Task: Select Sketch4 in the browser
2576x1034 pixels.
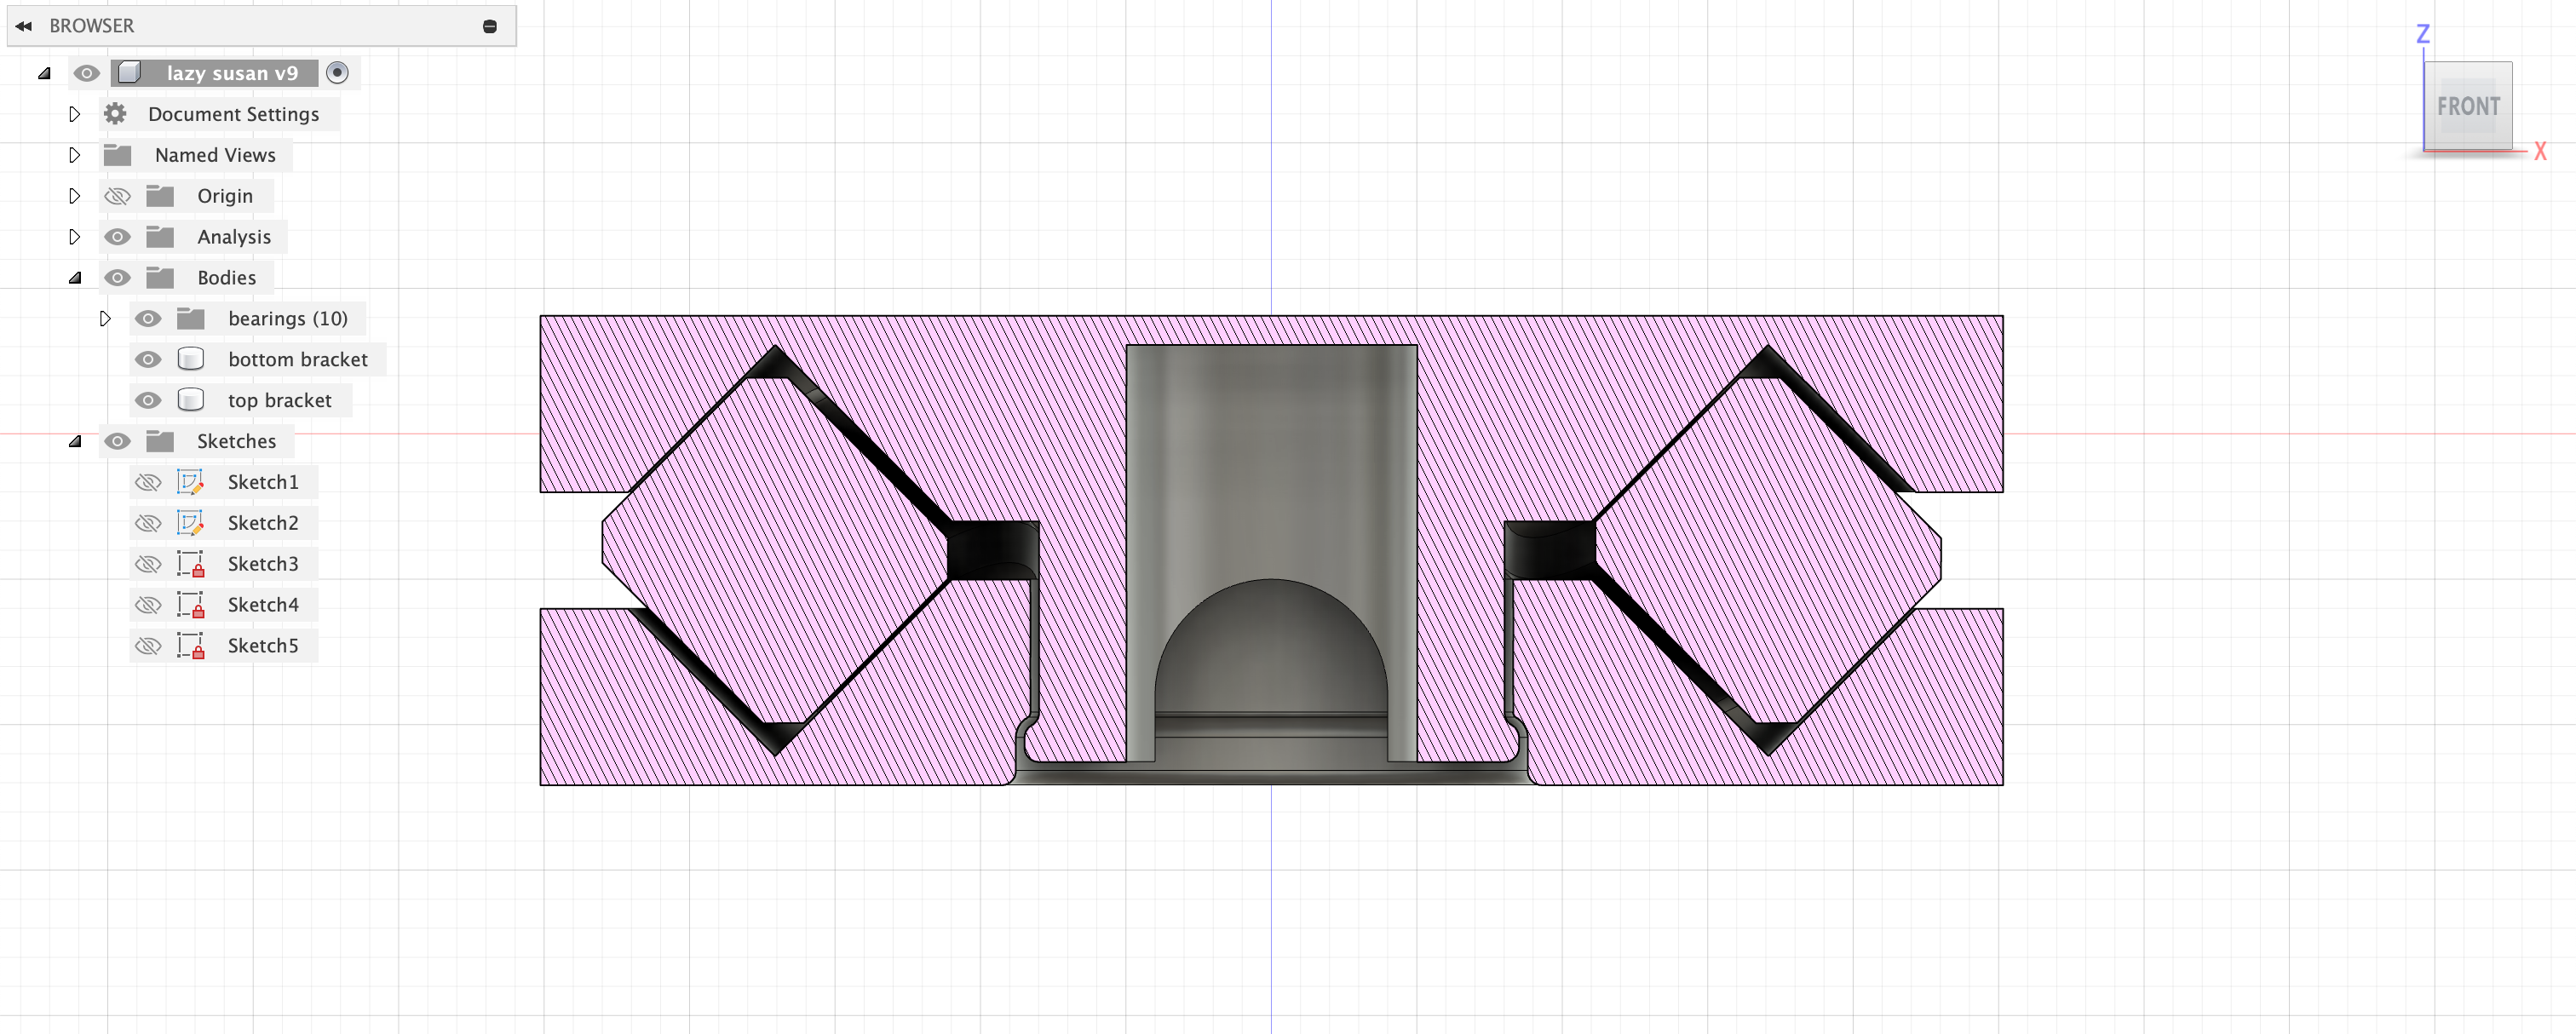Action: (x=263, y=605)
